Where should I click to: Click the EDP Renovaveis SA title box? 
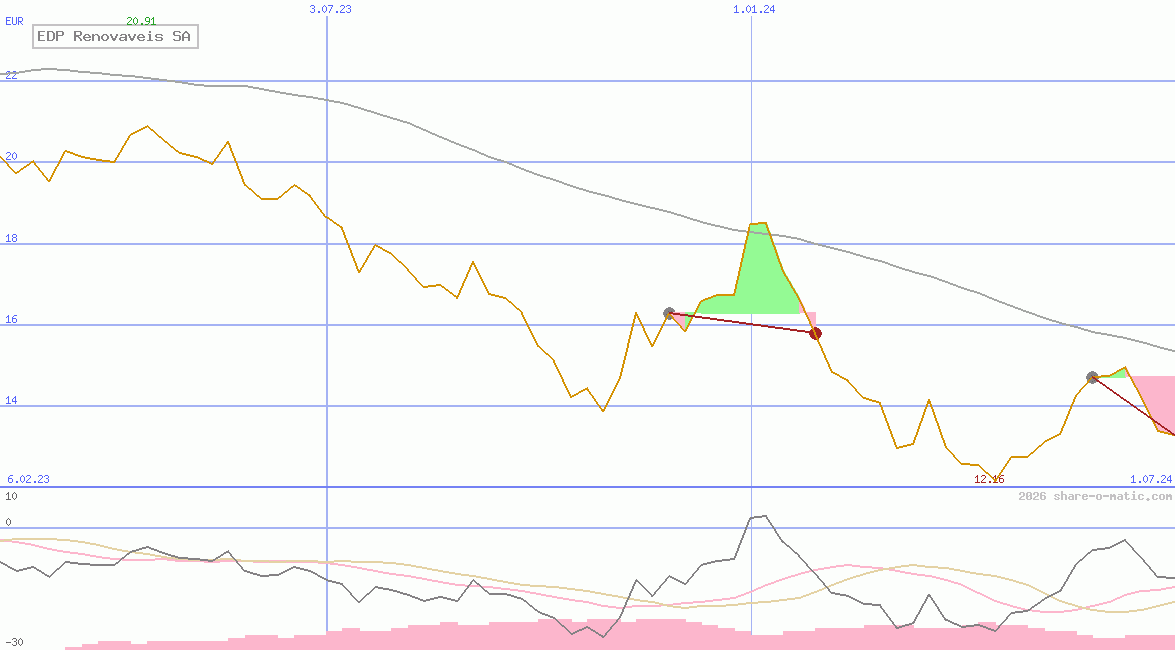pos(116,37)
